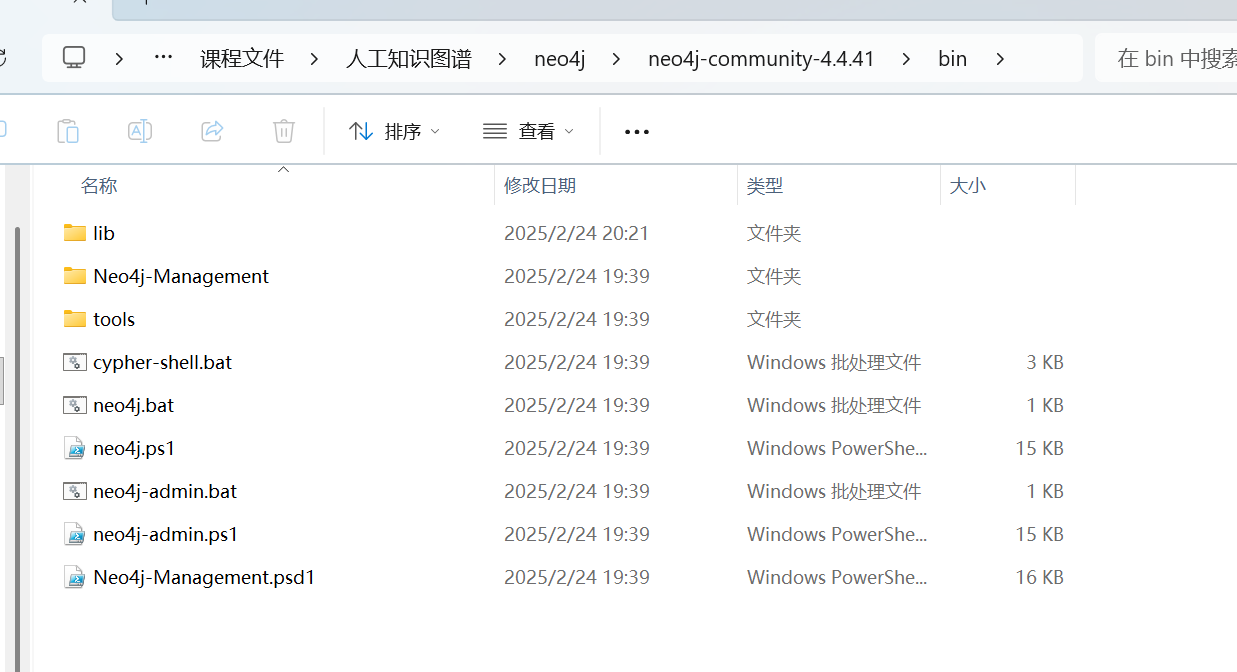Click the 3 KB size of cypher-shell.bat

point(1044,362)
